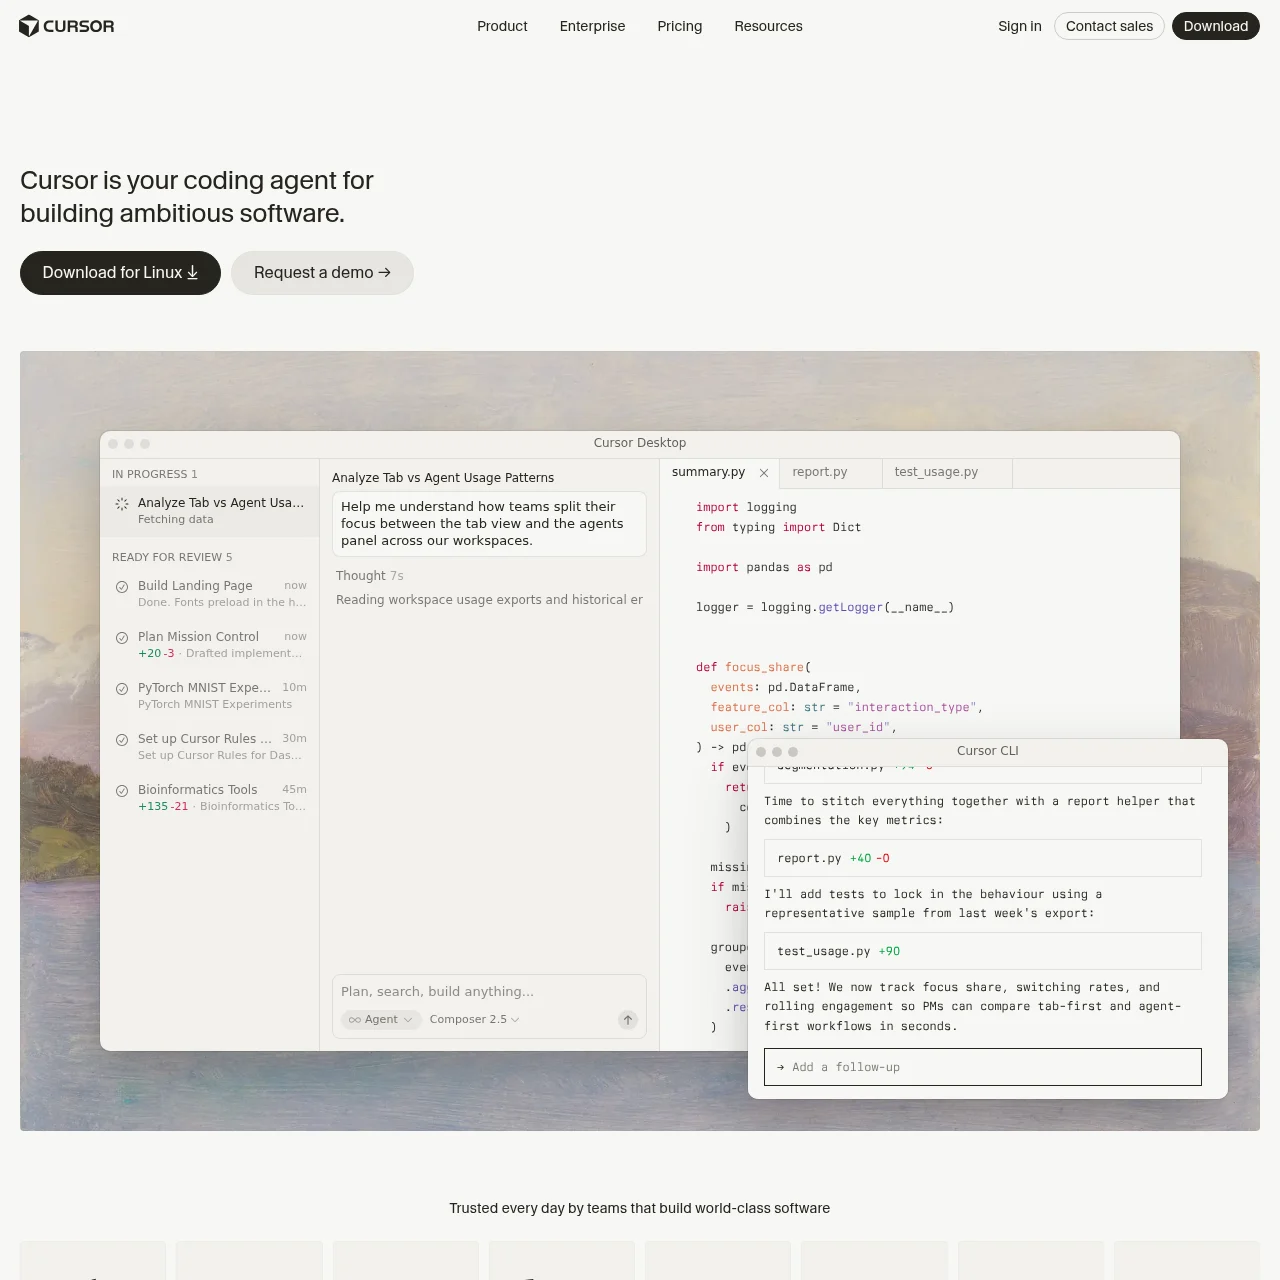Click the test_usage.py +90 file block
Image resolution: width=1280 pixels, height=1280 pixels.
coord(983,951)
